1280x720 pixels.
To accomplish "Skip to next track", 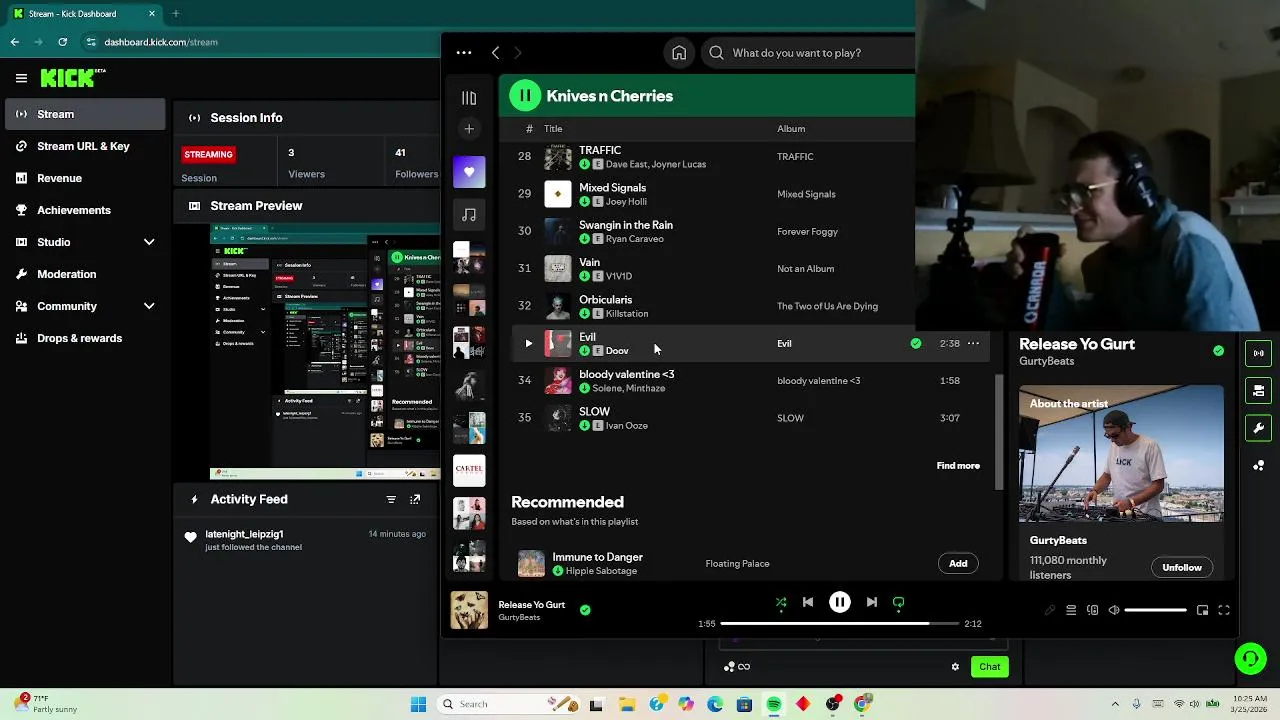I will pyautogui.click(x=872, y=603).
